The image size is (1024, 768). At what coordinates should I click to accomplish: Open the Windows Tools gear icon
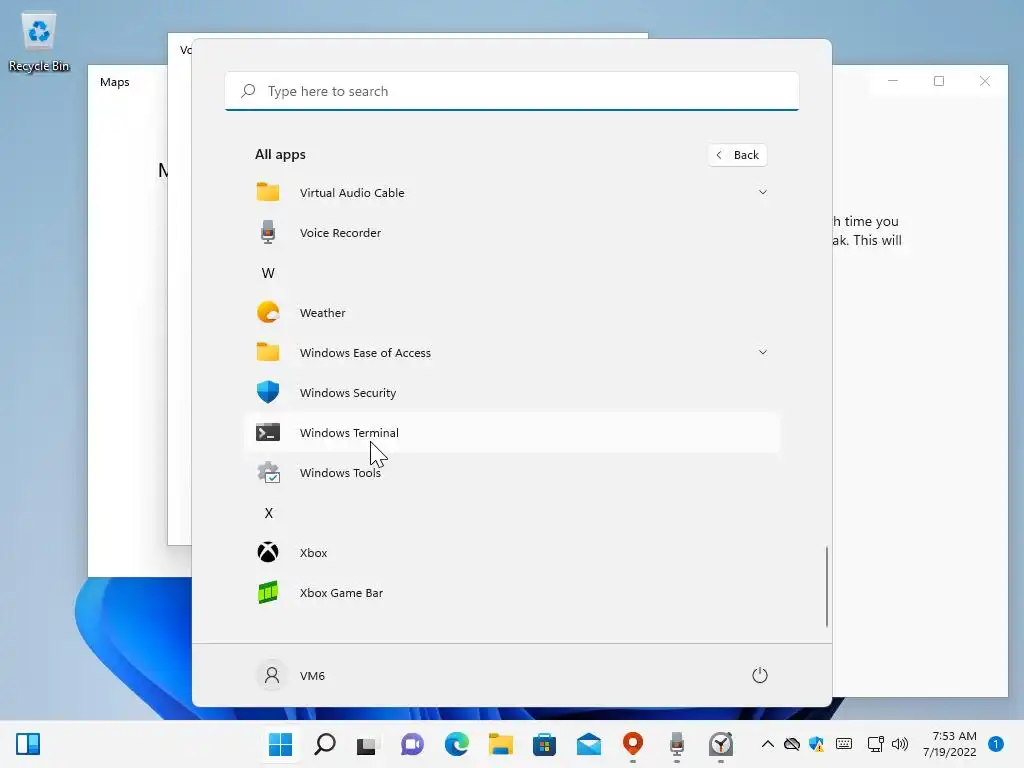pyautogui.click(x=268, y=472)
